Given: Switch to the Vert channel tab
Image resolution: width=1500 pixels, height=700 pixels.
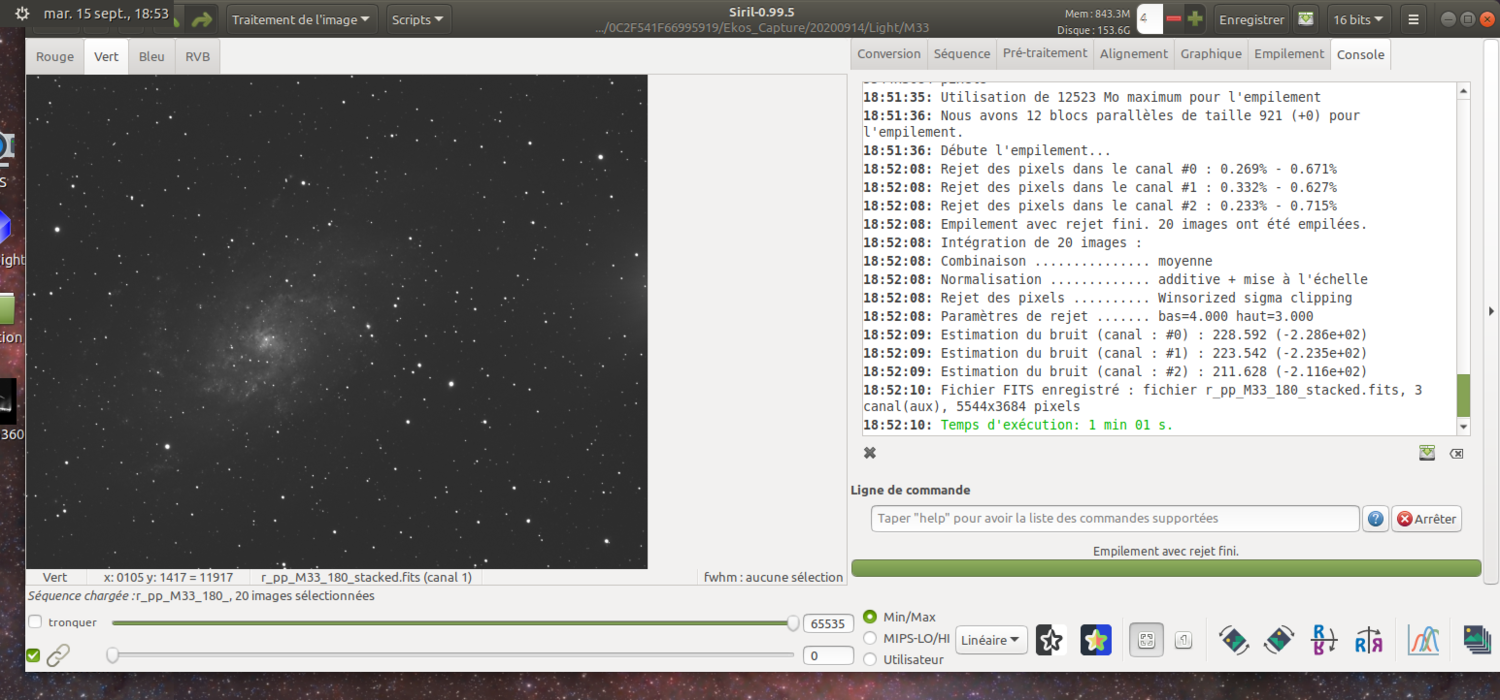Looking at the screenshot, I should (106, 56).
